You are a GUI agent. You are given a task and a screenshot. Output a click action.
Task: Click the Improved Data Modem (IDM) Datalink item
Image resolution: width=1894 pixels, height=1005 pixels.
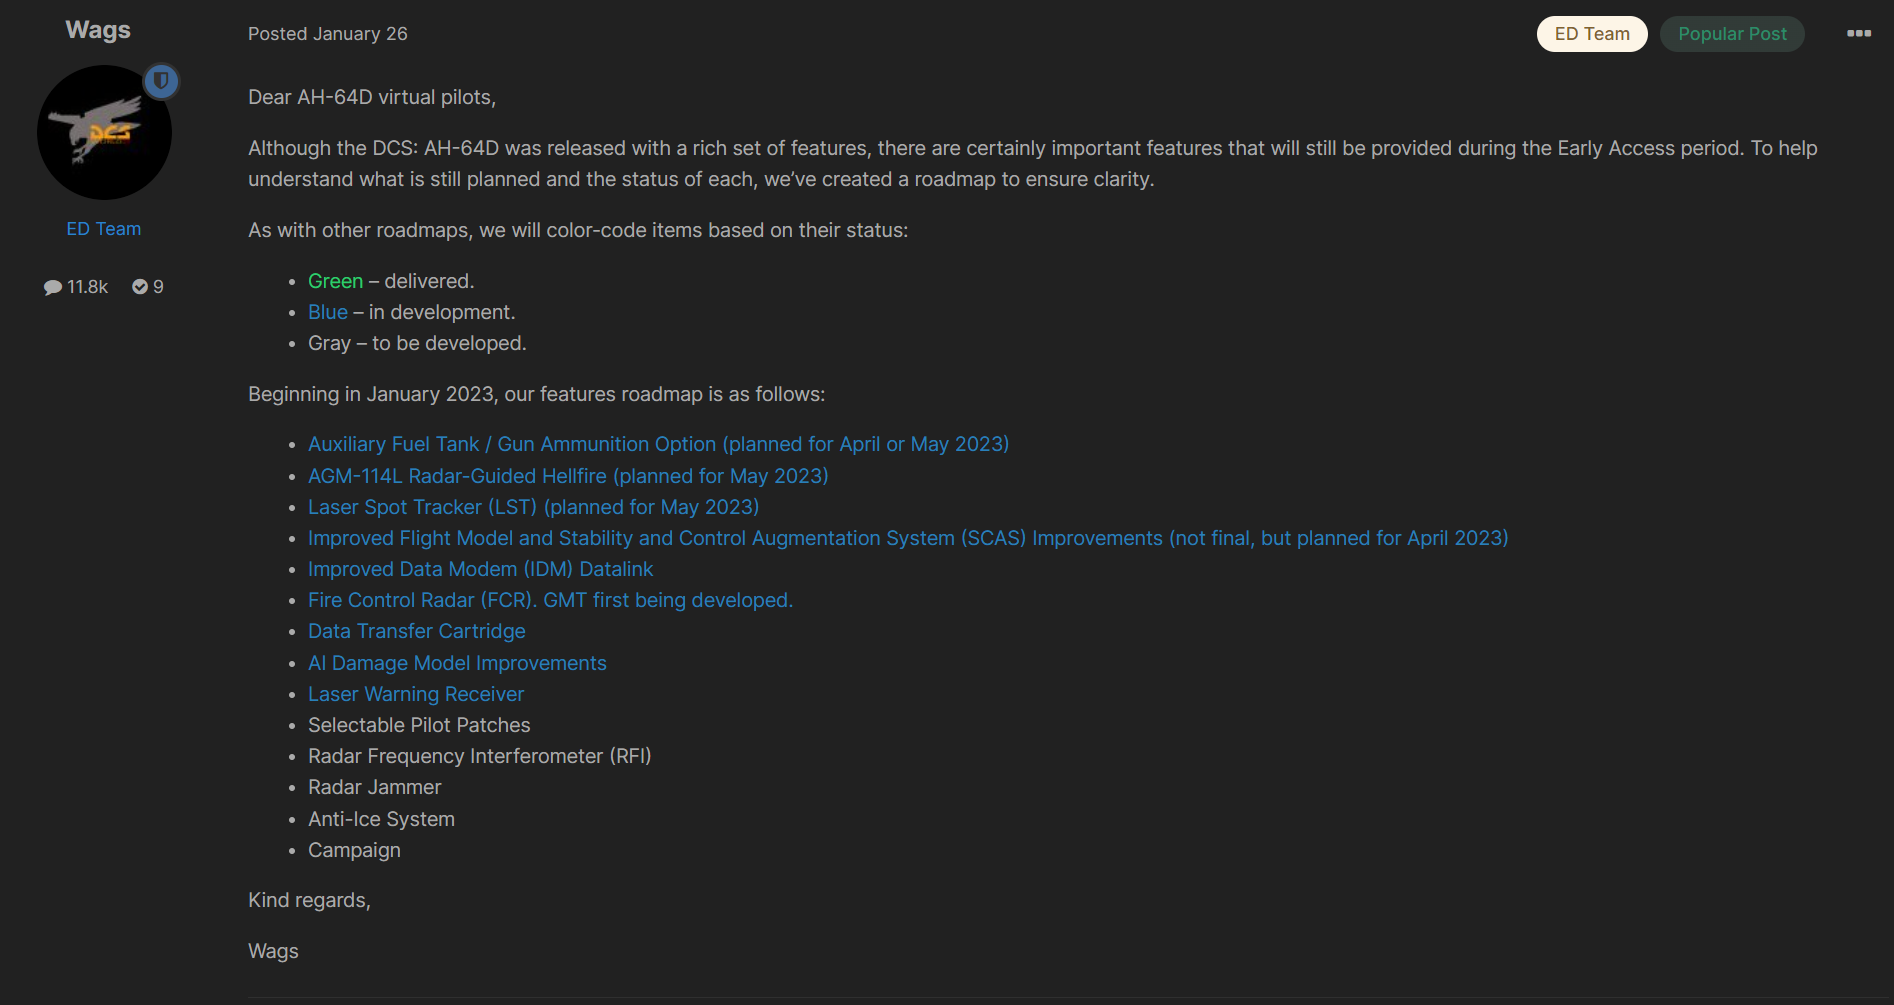coord(480,569)
